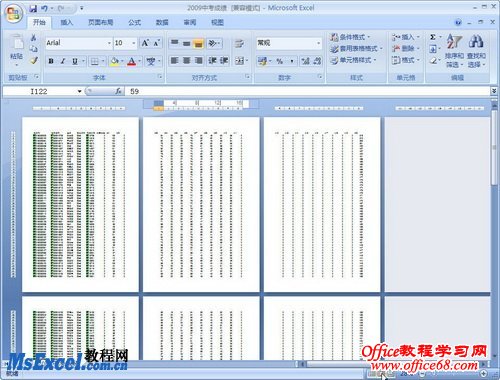Click Delete cells button

click(406, 49)
